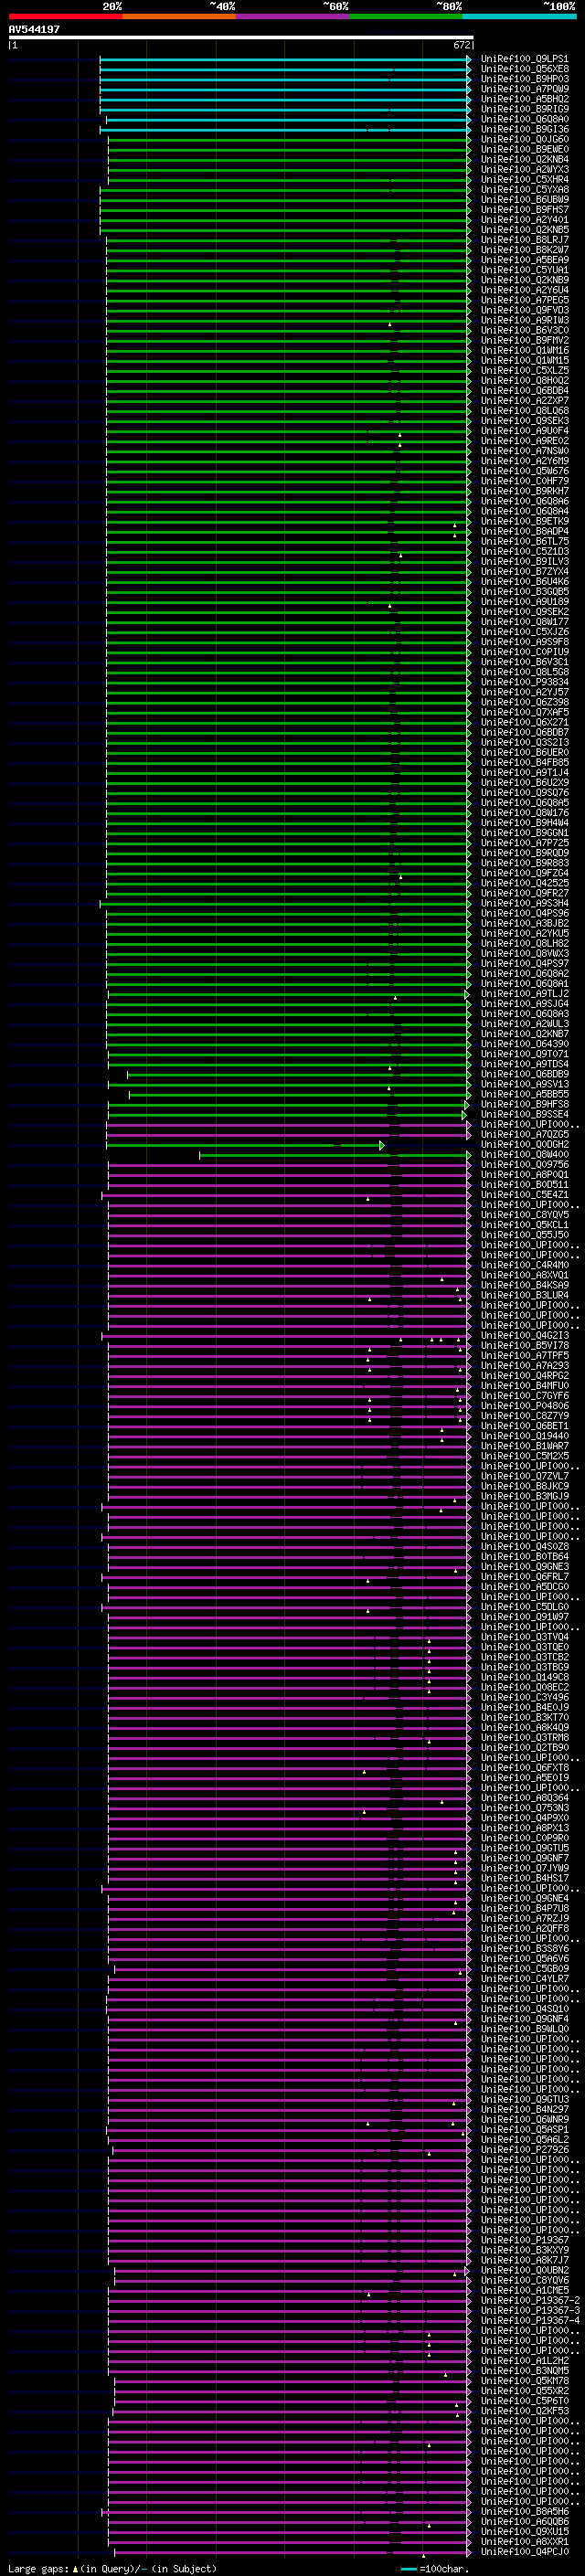This screenshot has height=2576, width=585.
Task: Select hit label UniRef100_Q8W400
Action: pyautogui.click(x=524, y=1154)
